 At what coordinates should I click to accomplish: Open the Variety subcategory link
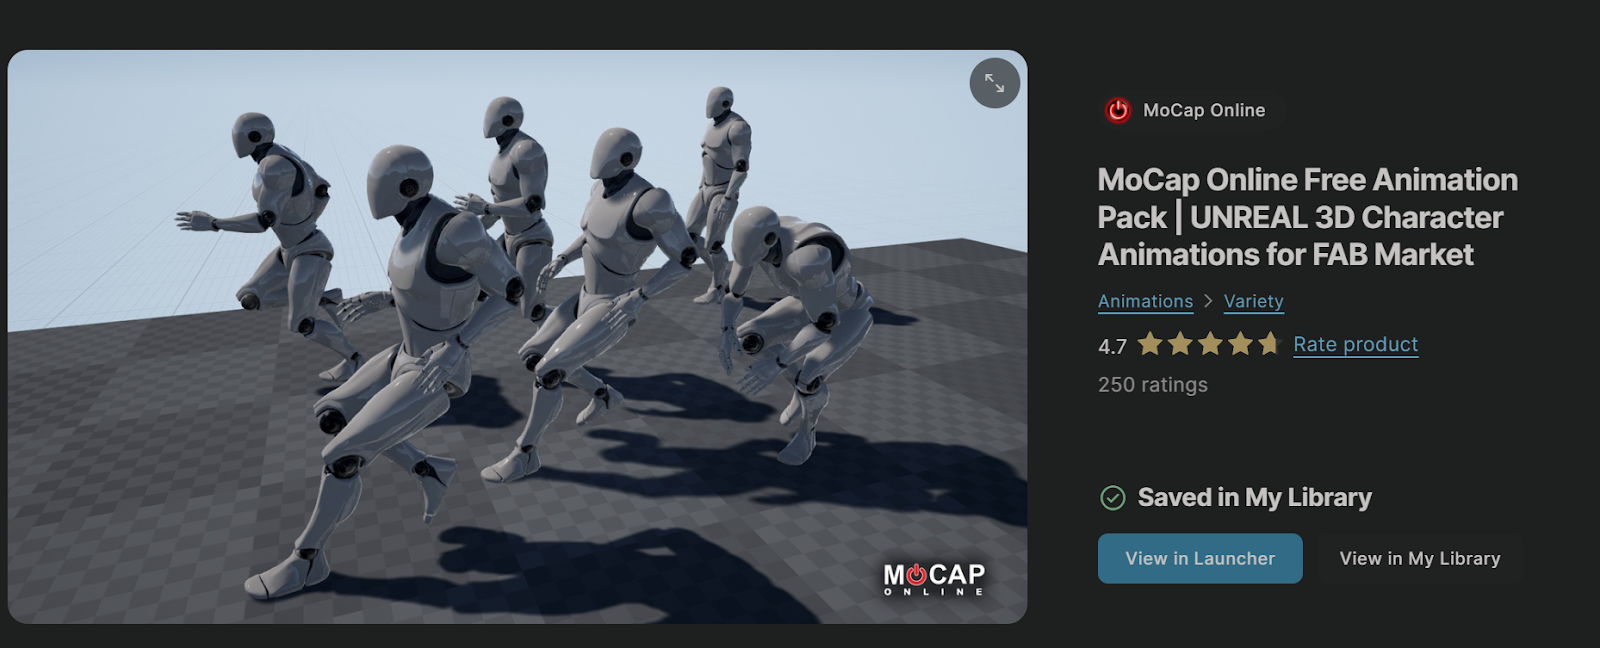click(1253, 301)
